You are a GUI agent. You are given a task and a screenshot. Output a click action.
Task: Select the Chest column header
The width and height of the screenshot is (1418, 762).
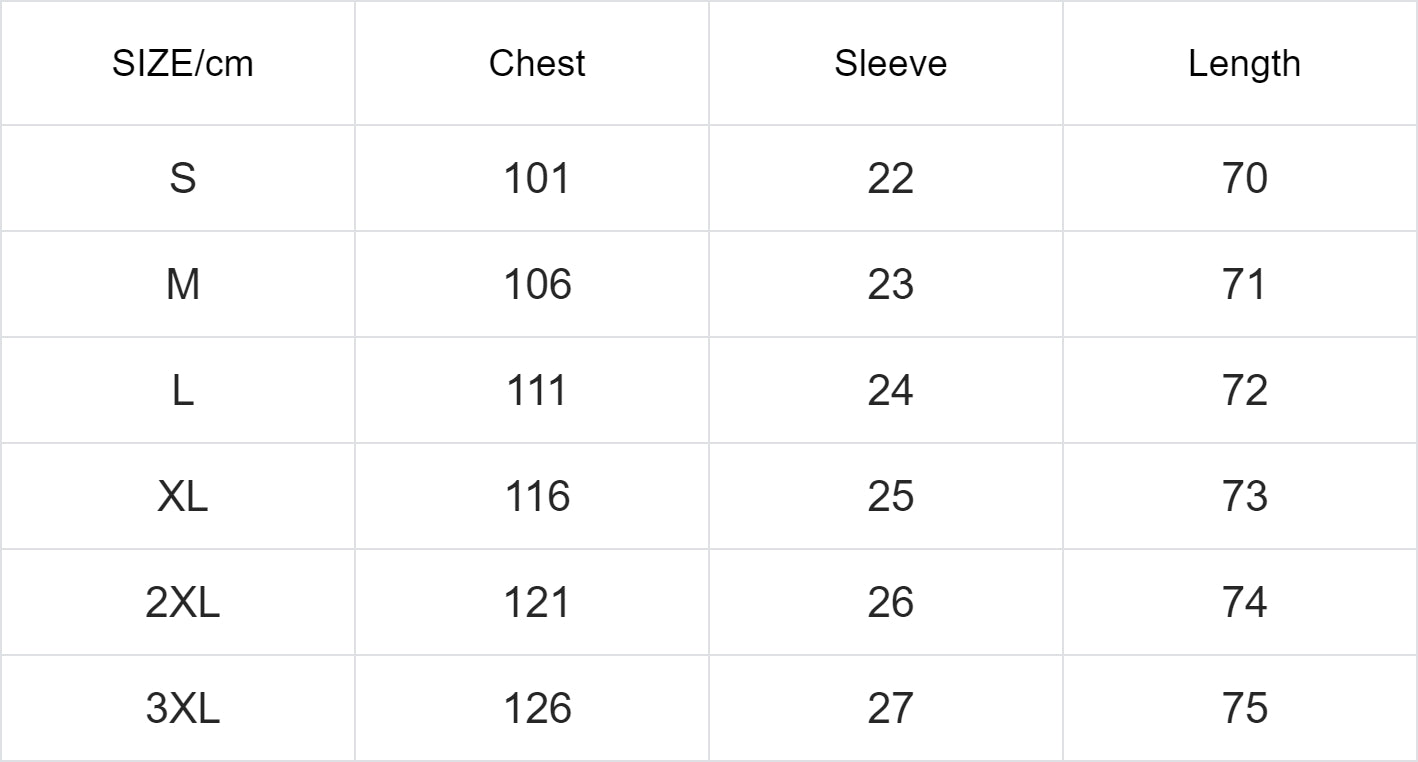537,64
